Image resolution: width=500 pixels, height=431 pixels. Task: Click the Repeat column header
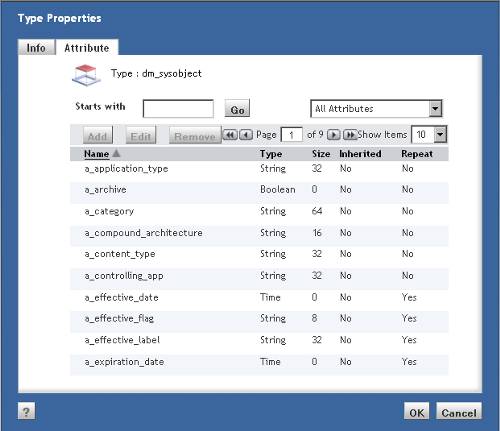pos(417,154)
